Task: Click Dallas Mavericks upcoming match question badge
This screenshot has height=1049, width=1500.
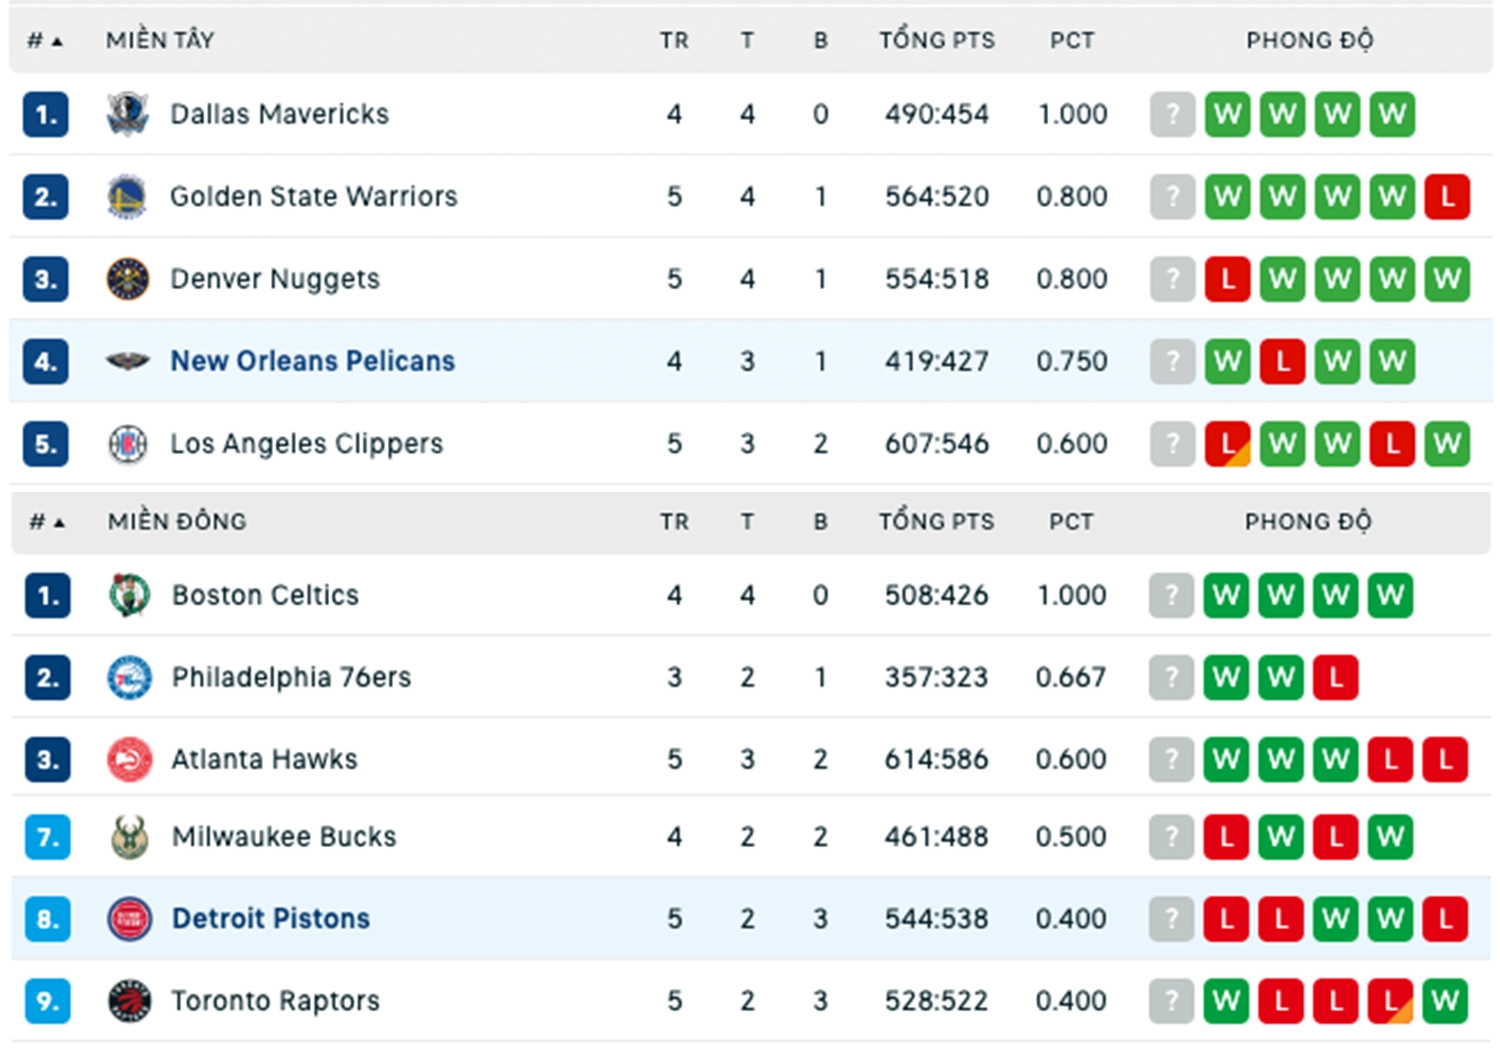Action: click(1172, 115)
